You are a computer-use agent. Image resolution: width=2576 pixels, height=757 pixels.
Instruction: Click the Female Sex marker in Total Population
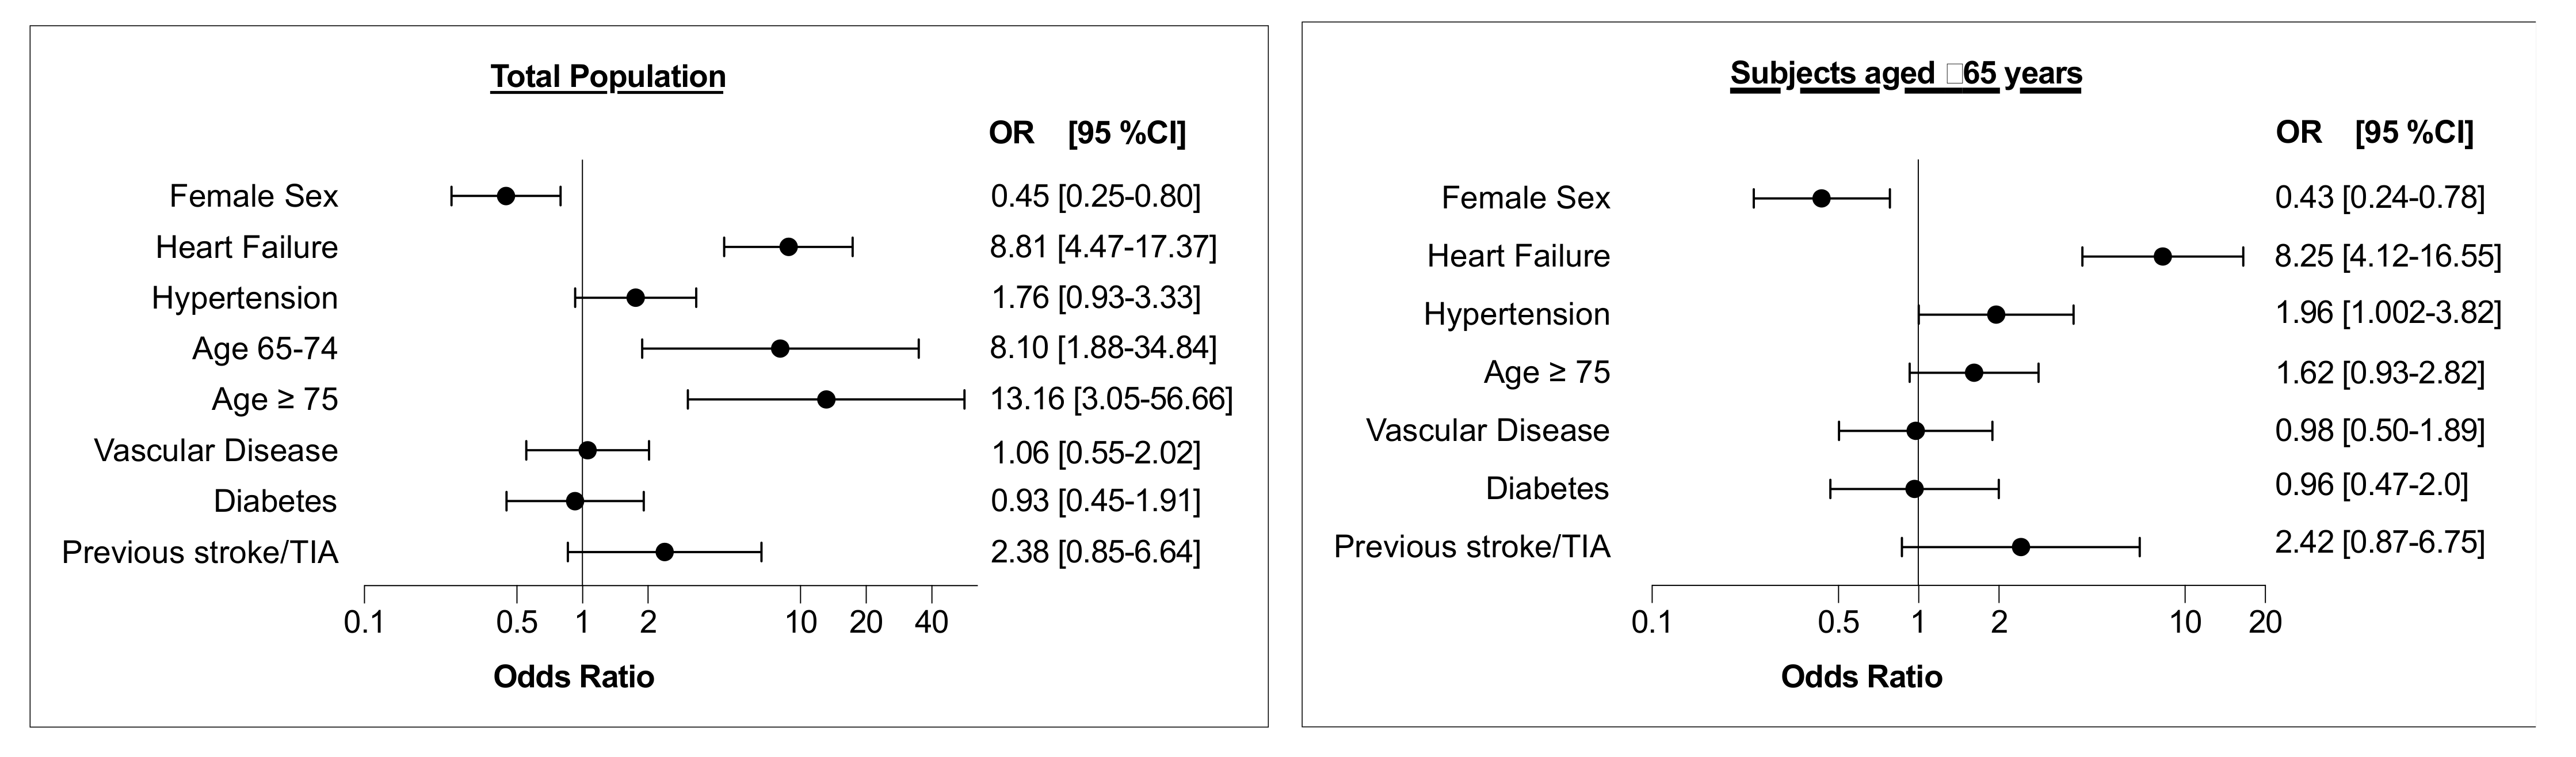pyautogui.click(x=506, y=196)
